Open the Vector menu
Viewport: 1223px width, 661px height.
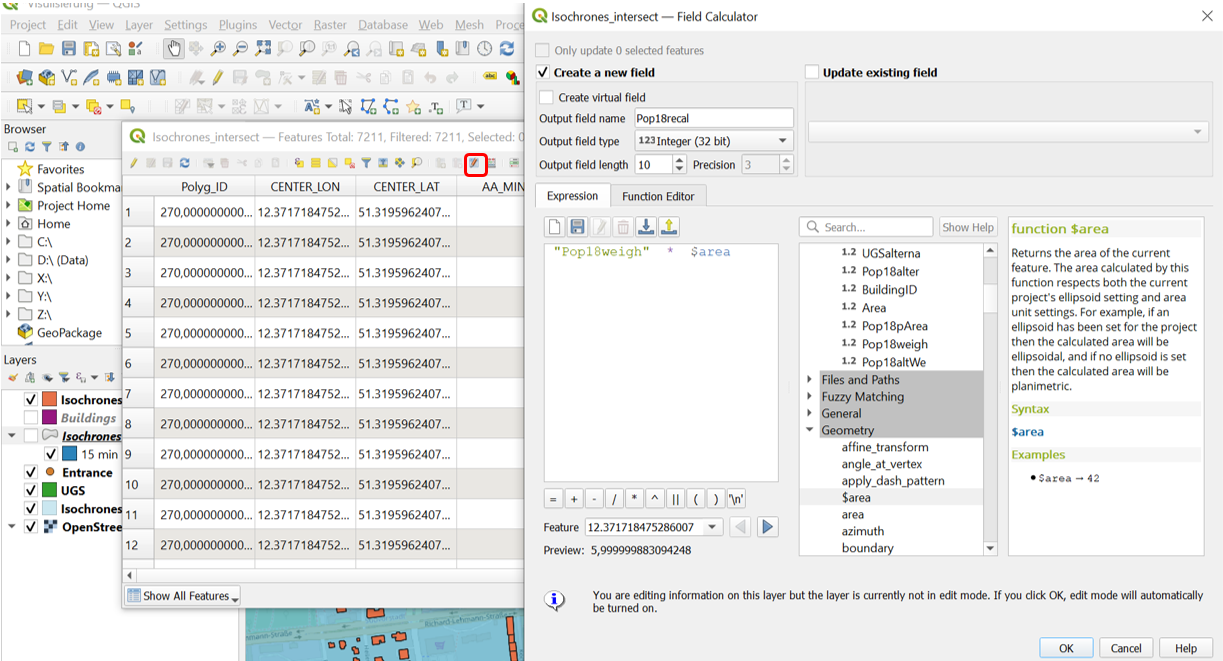click(x=285, y=24)
